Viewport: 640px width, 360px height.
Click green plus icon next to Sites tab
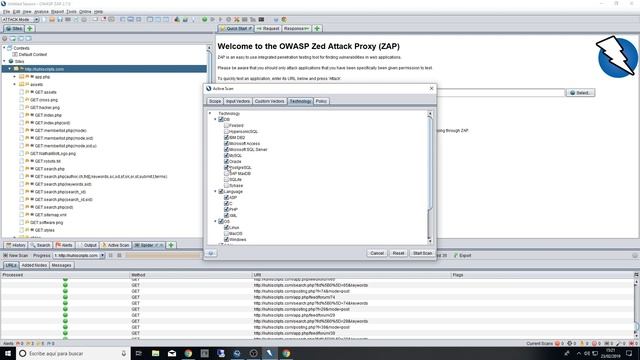[x=30, y=29]
